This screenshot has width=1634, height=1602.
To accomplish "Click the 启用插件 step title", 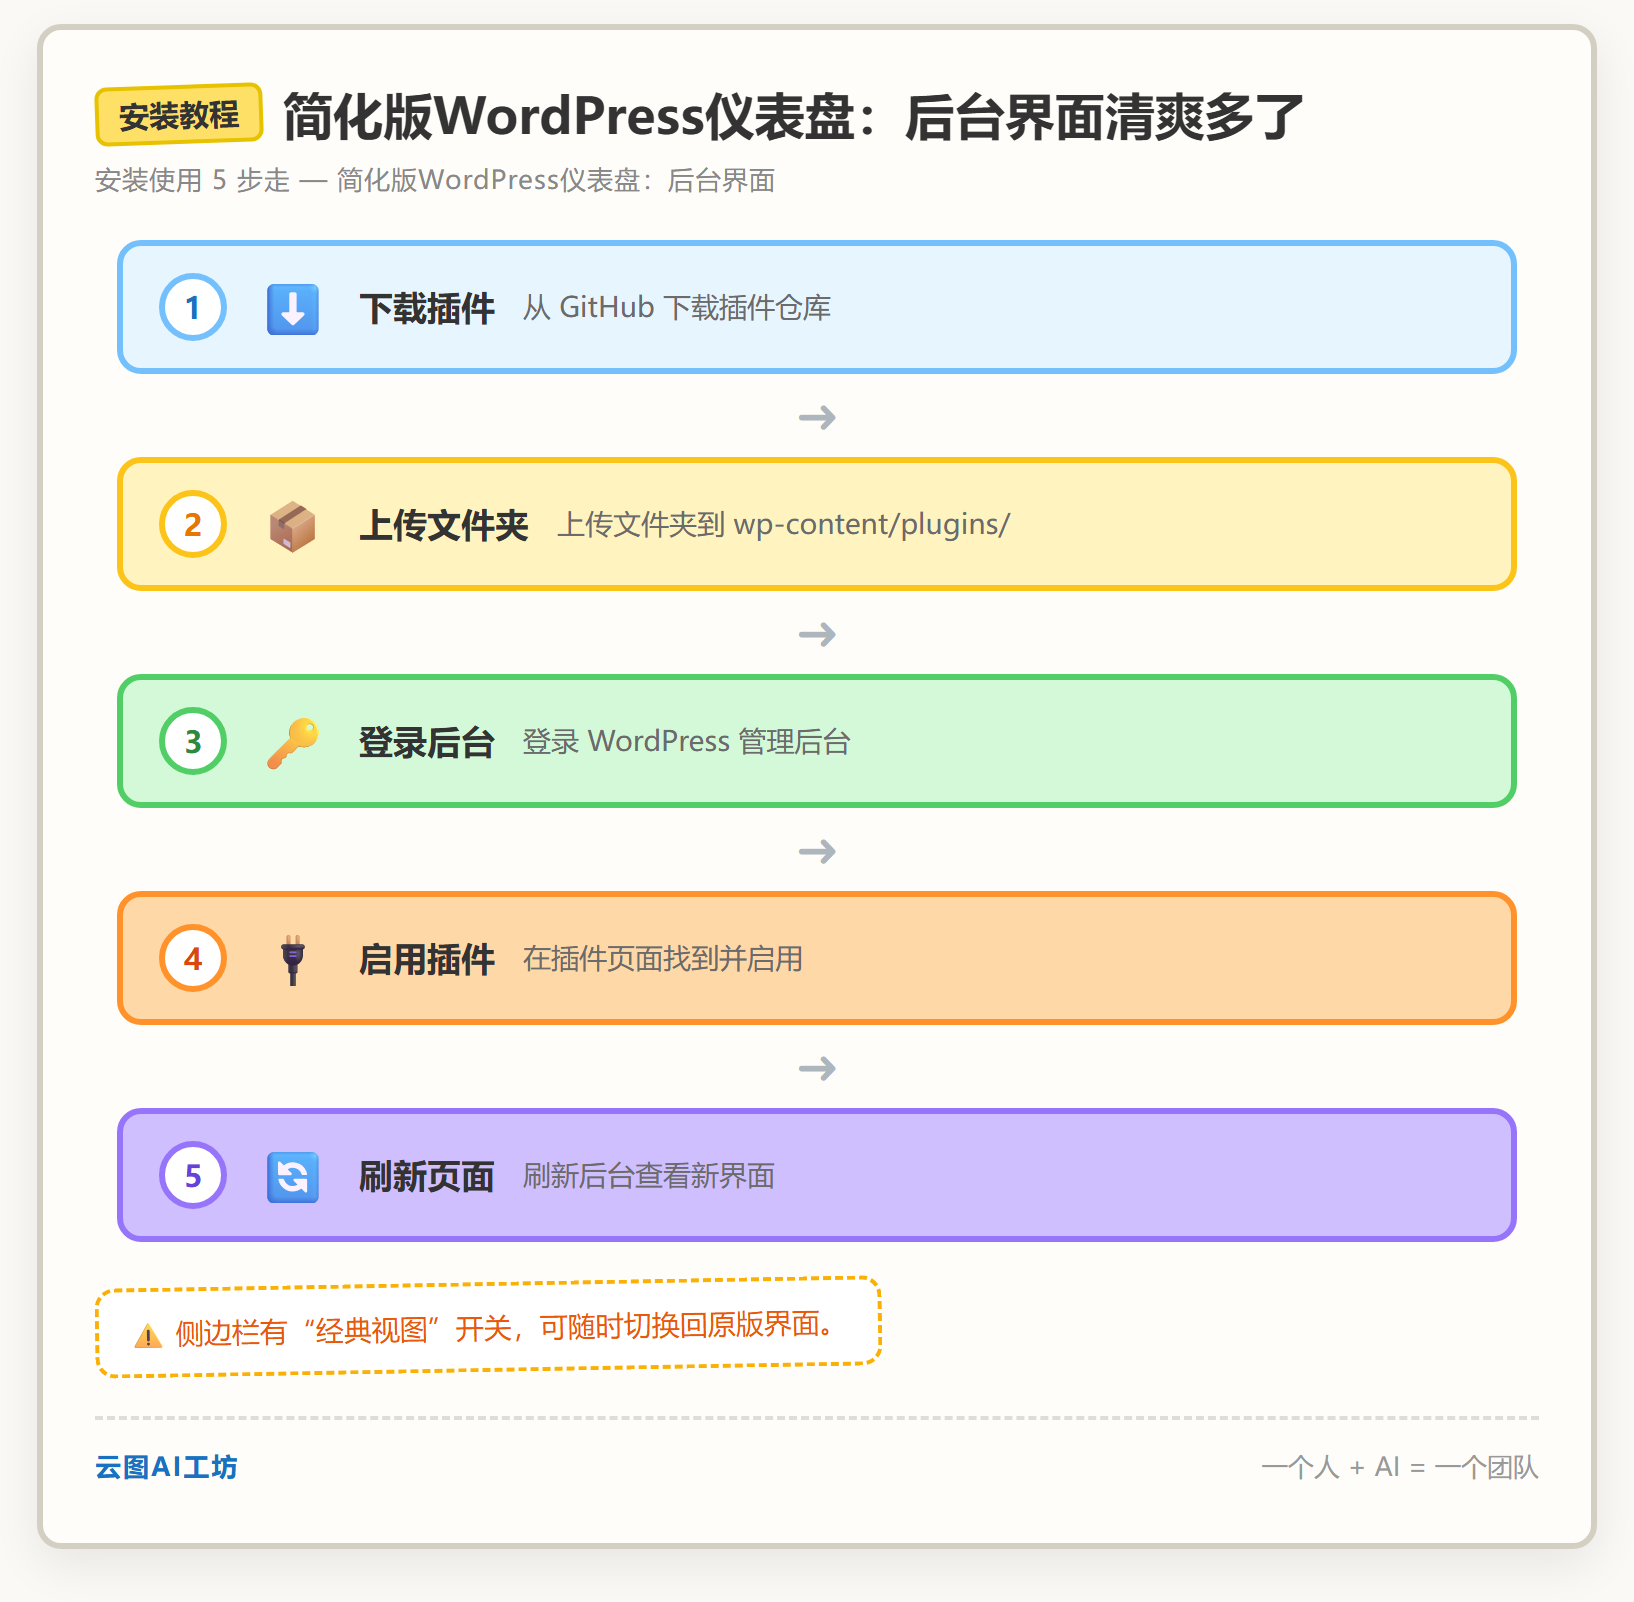I will pos(427,959).
